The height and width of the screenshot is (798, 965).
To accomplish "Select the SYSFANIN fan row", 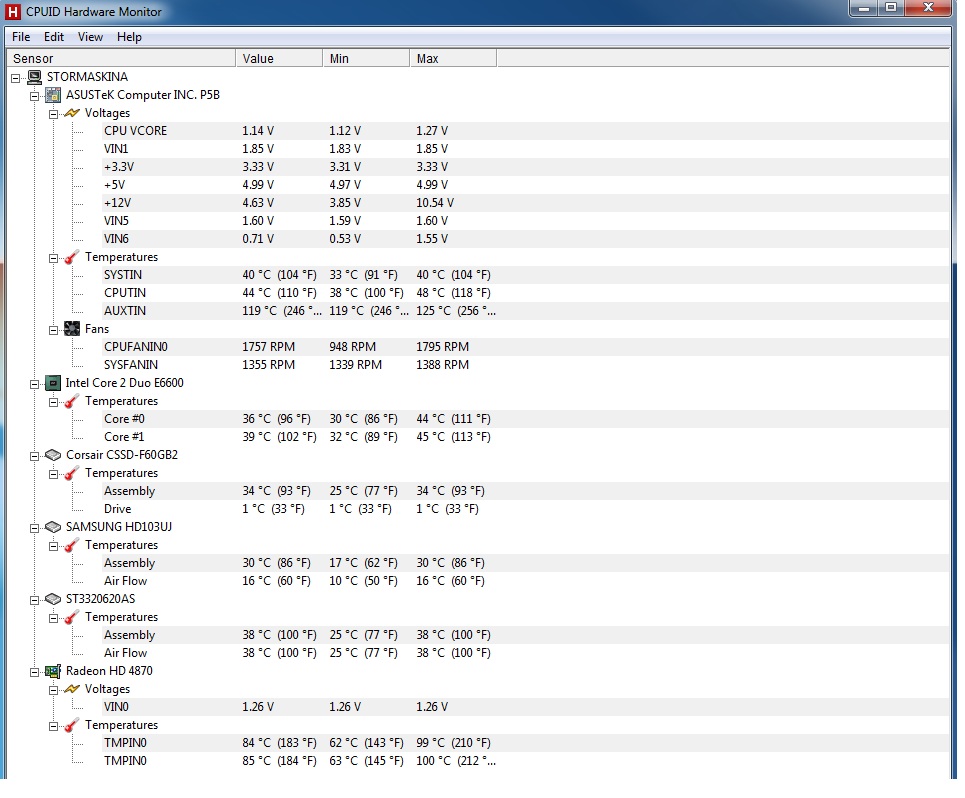I will (x=526, y=365).
